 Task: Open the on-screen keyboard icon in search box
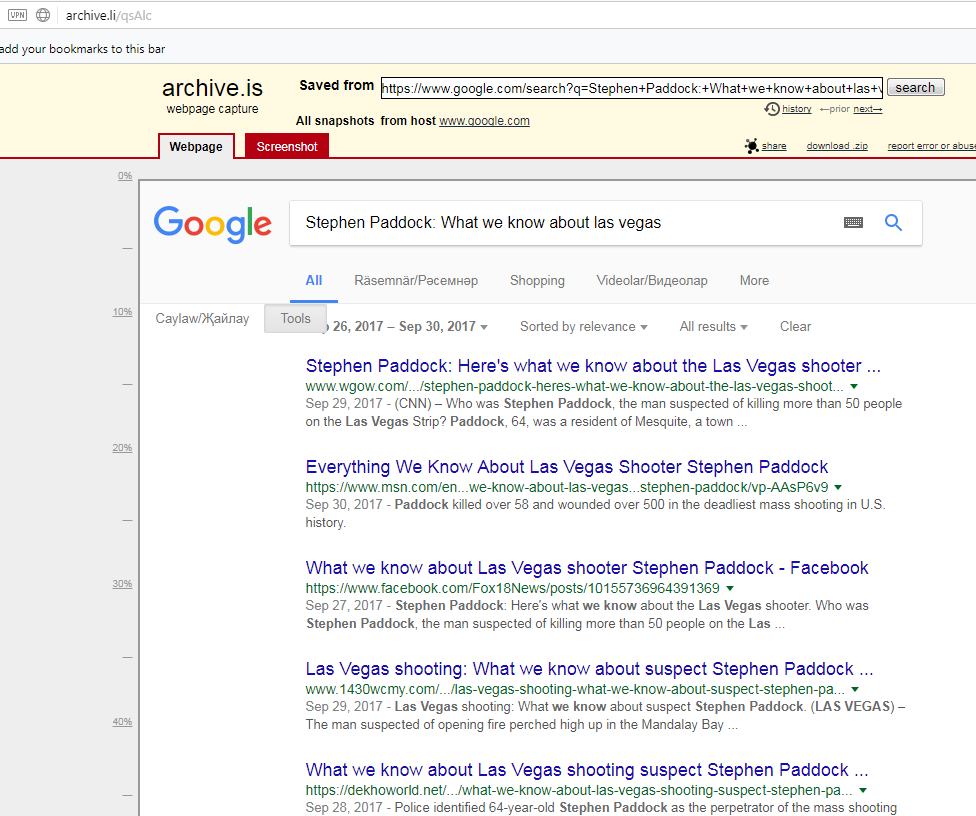853,223
